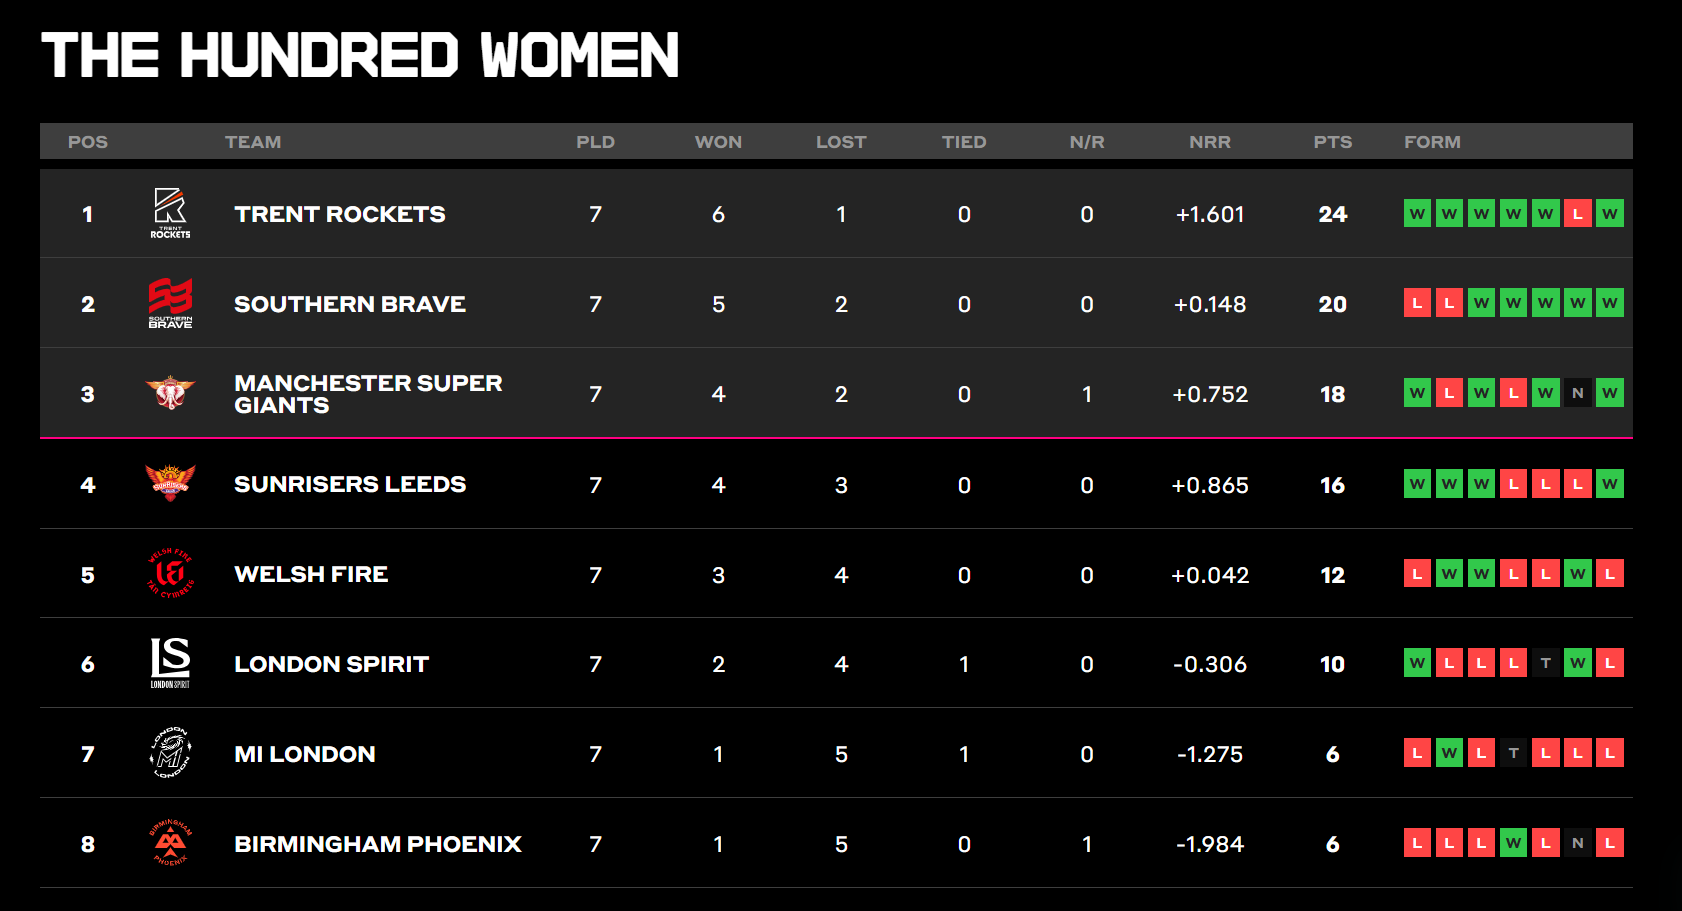Click the FORM column header
This screenshot has height=911, width=1682.
pyautogui.click(x=1432, y=142)
